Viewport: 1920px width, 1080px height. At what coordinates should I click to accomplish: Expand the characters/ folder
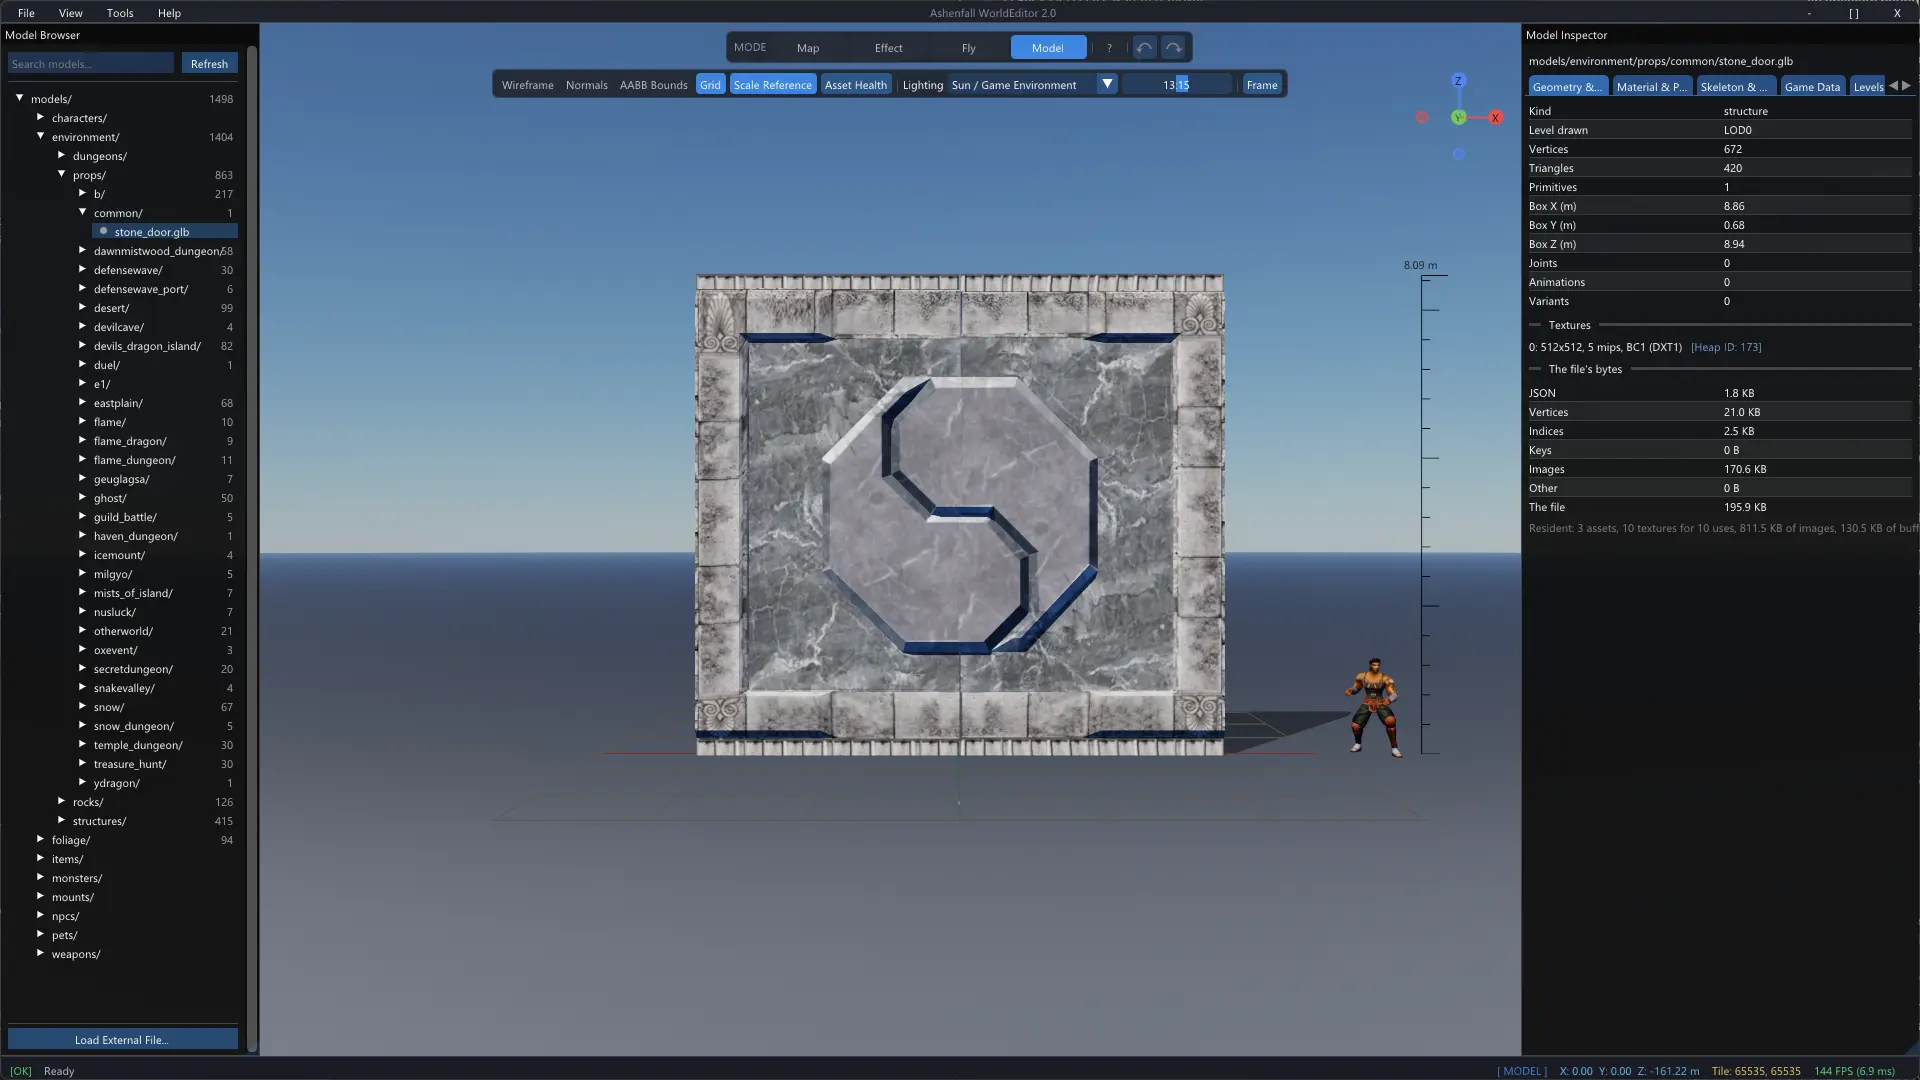40,117
